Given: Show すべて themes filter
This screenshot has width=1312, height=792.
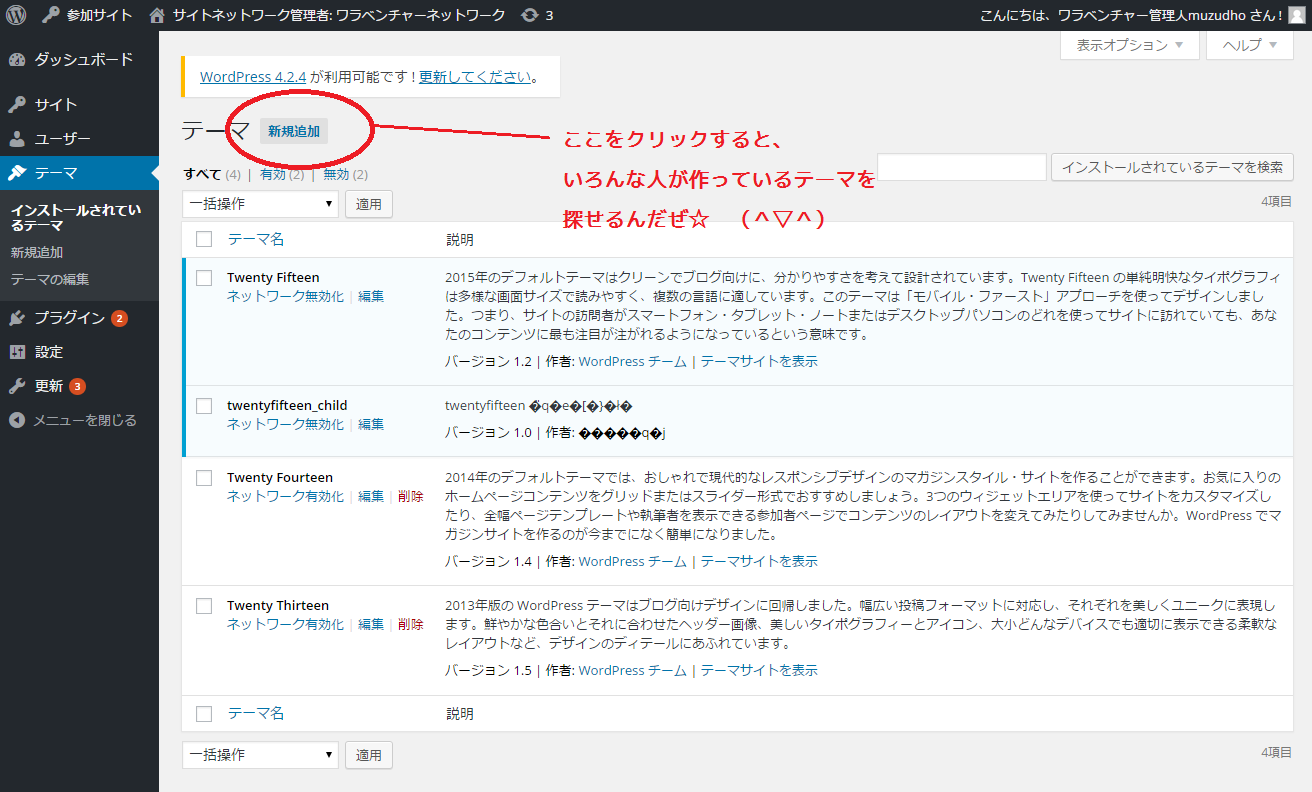Looking at the screenshot, I should point(202,174).
